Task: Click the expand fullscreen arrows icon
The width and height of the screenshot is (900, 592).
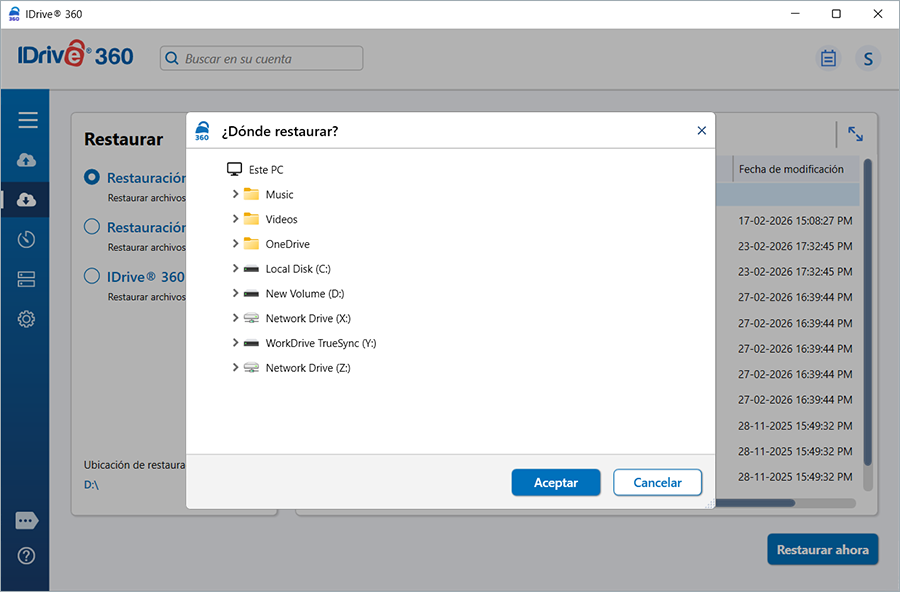Action: click(x=855, y=134)
